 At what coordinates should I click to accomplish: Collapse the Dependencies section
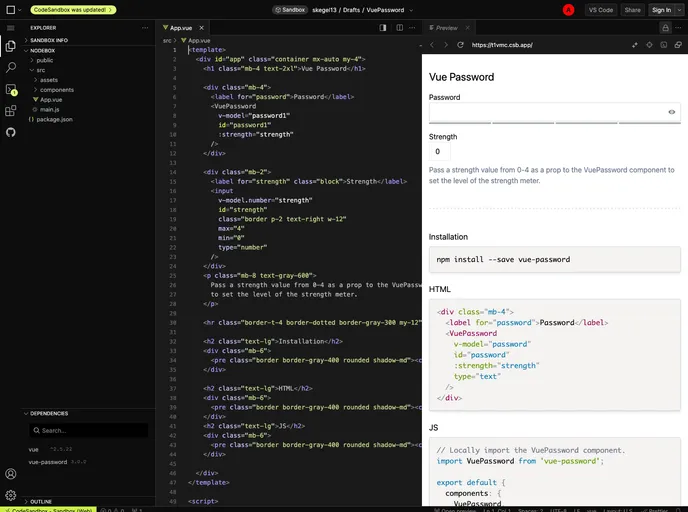(x=49, y=413)
